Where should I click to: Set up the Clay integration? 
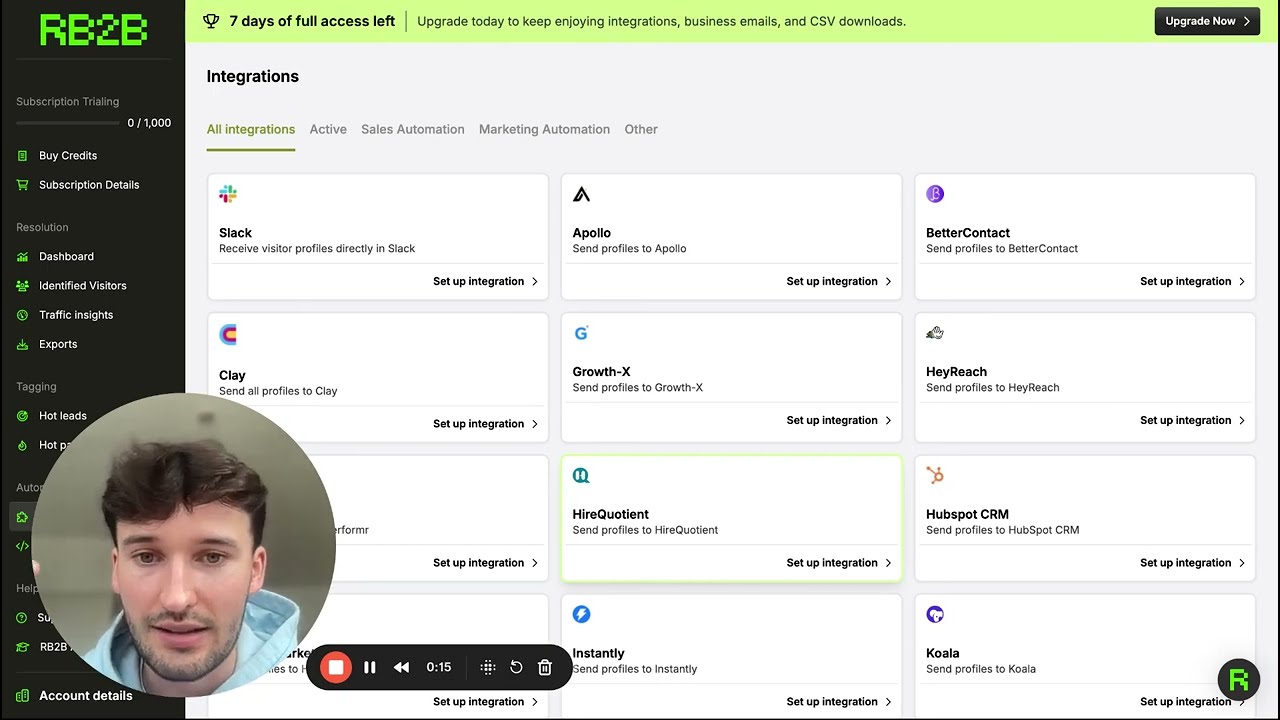pos(485,424)
